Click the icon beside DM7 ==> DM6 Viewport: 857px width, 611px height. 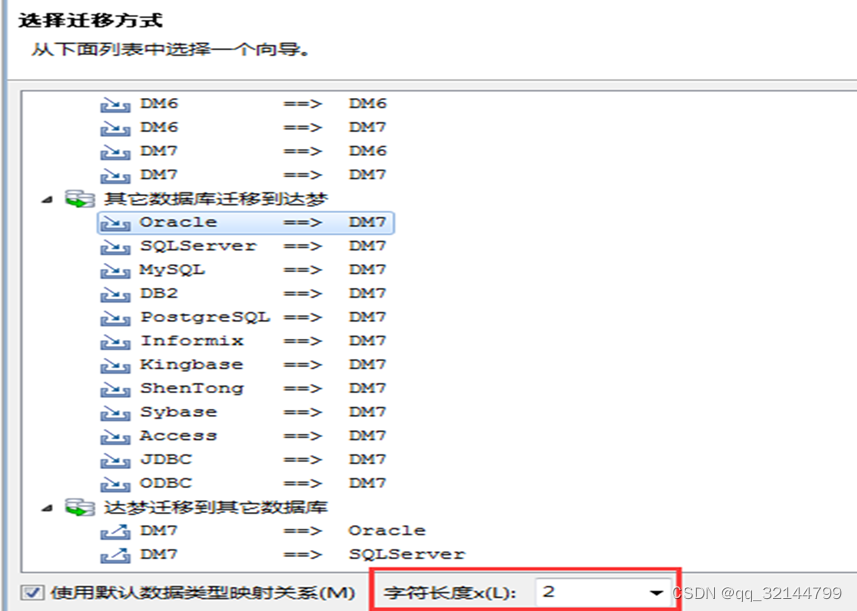click(115, 152)
